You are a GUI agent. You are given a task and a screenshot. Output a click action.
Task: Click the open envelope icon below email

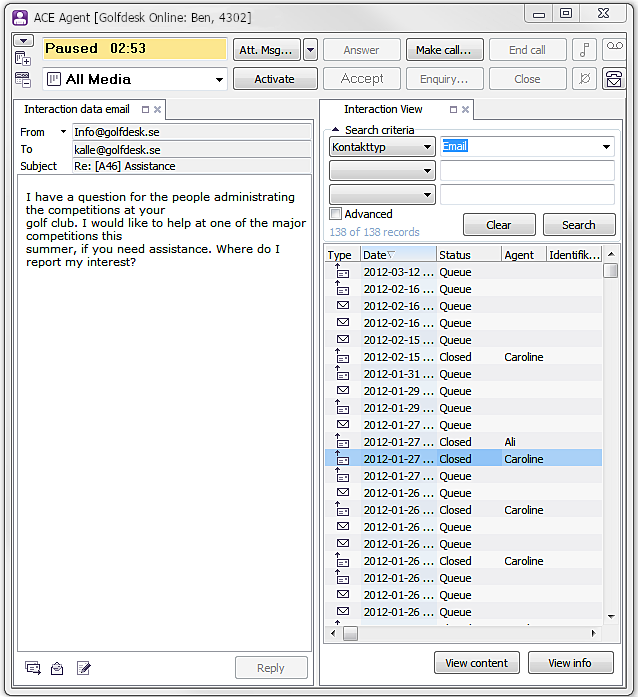coord(57,668)
